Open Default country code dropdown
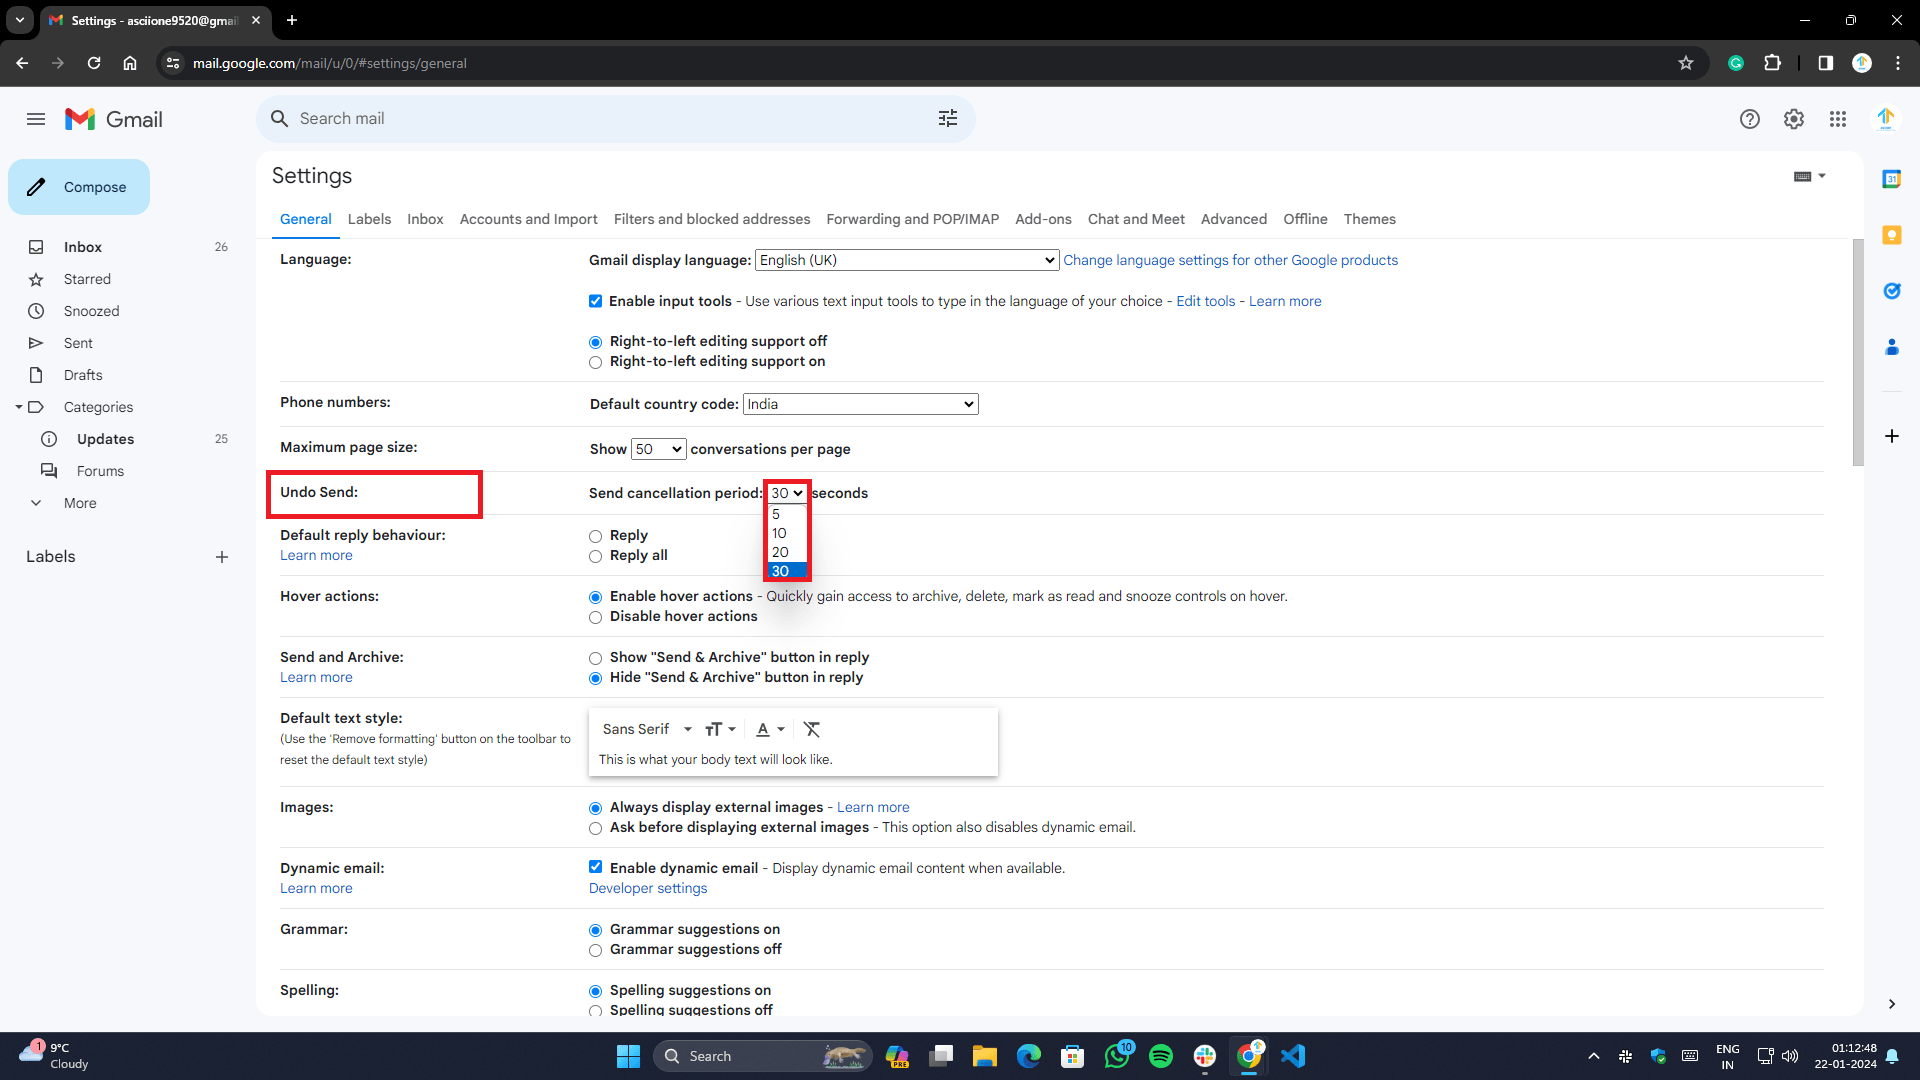This screenshot has width=1920, height=1080. click(x=860, y=404)
